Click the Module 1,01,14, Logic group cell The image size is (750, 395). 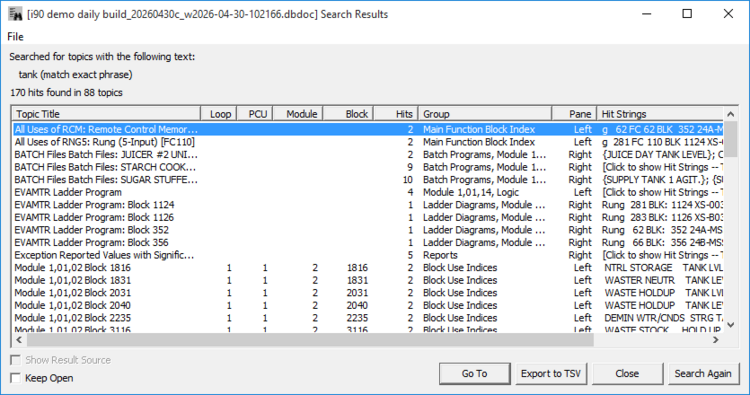point(471,192)
